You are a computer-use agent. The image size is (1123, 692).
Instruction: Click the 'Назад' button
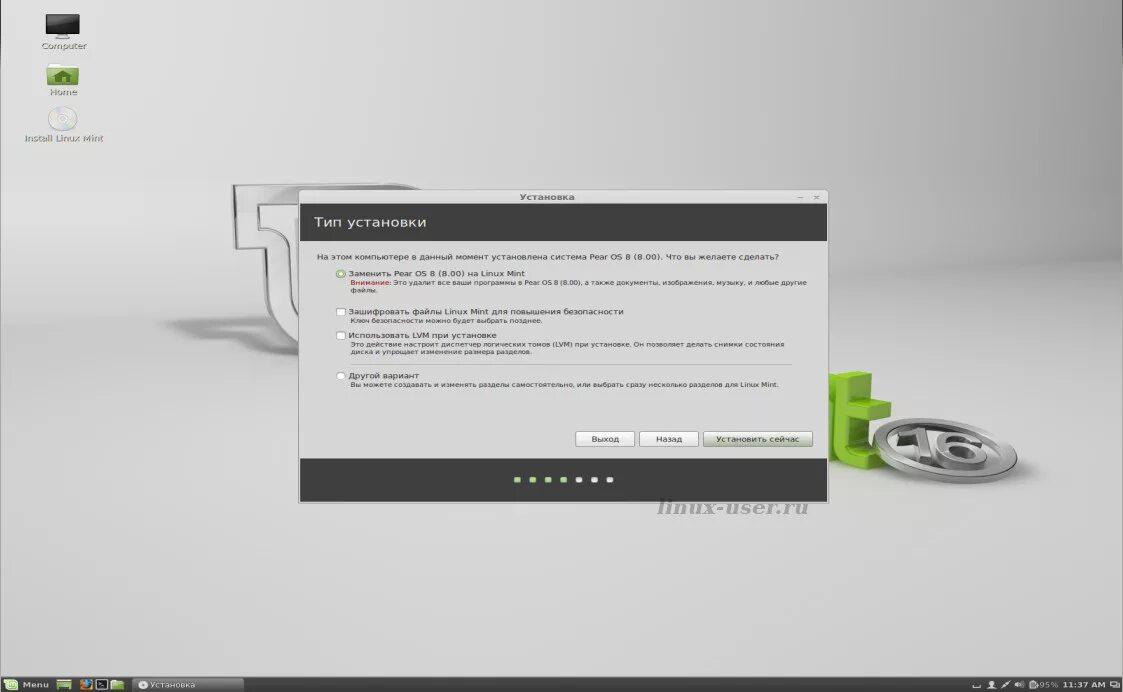(668, 439)
